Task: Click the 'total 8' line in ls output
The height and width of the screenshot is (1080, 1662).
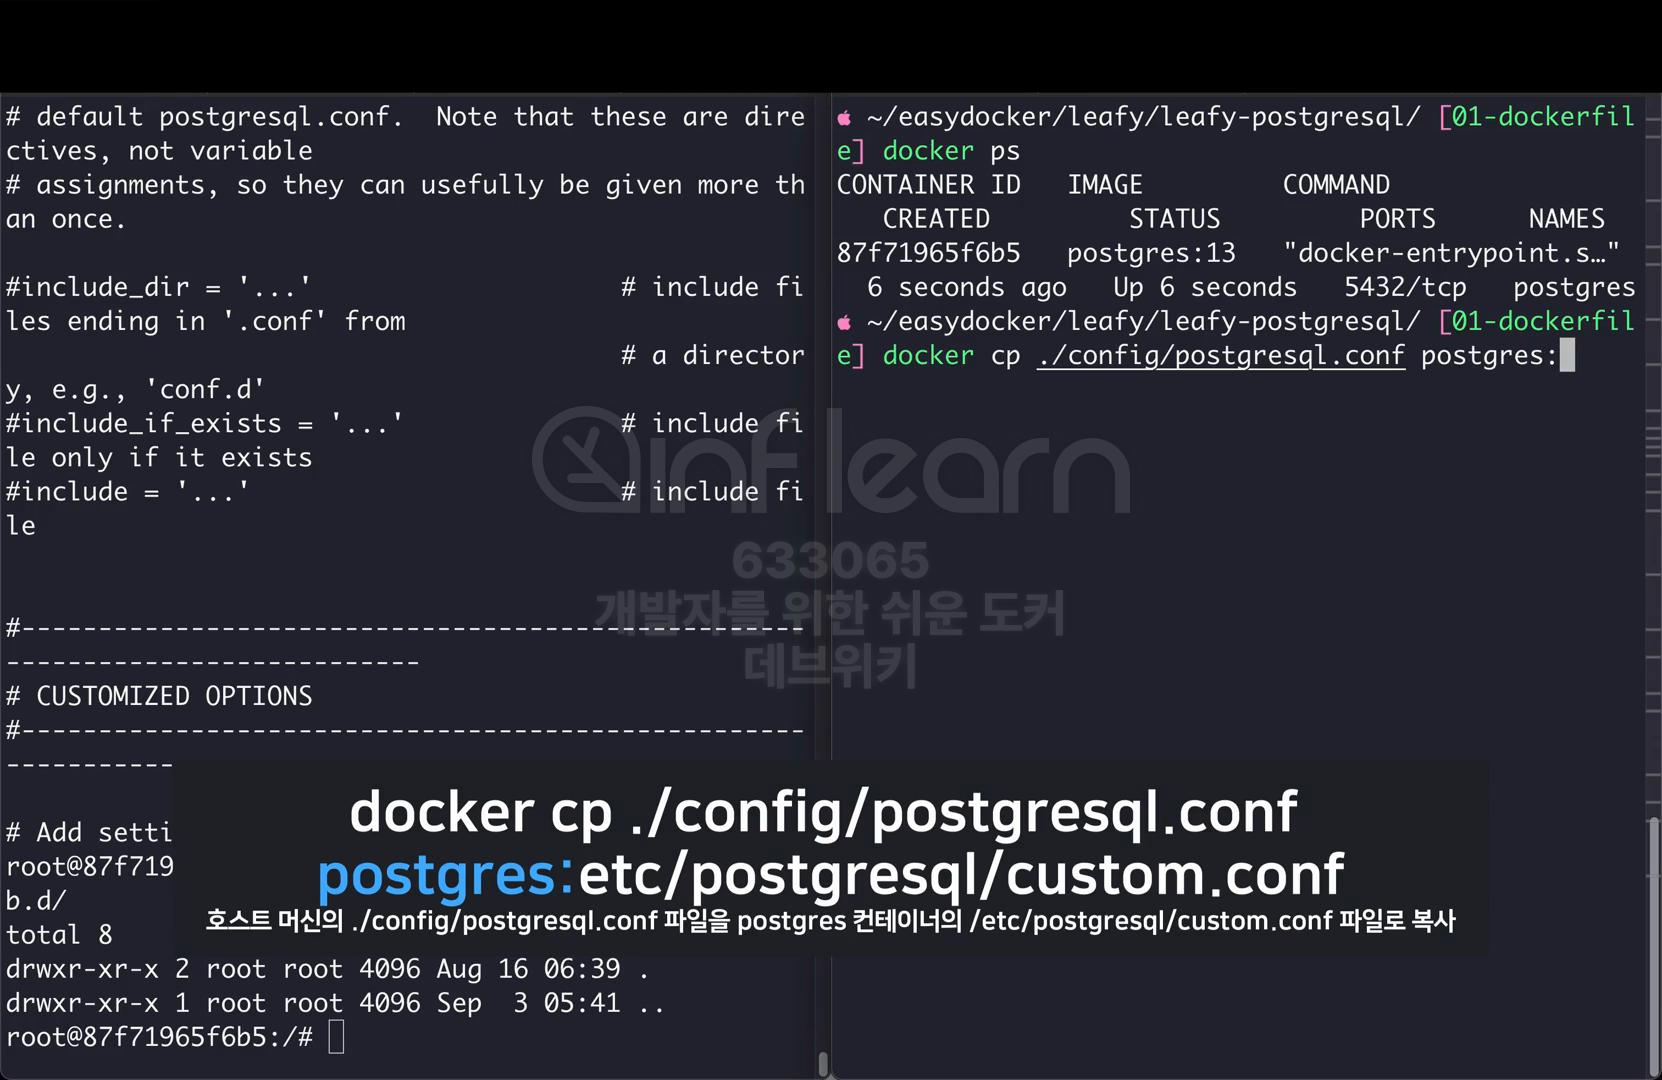Action: click(x=59, y=935)
